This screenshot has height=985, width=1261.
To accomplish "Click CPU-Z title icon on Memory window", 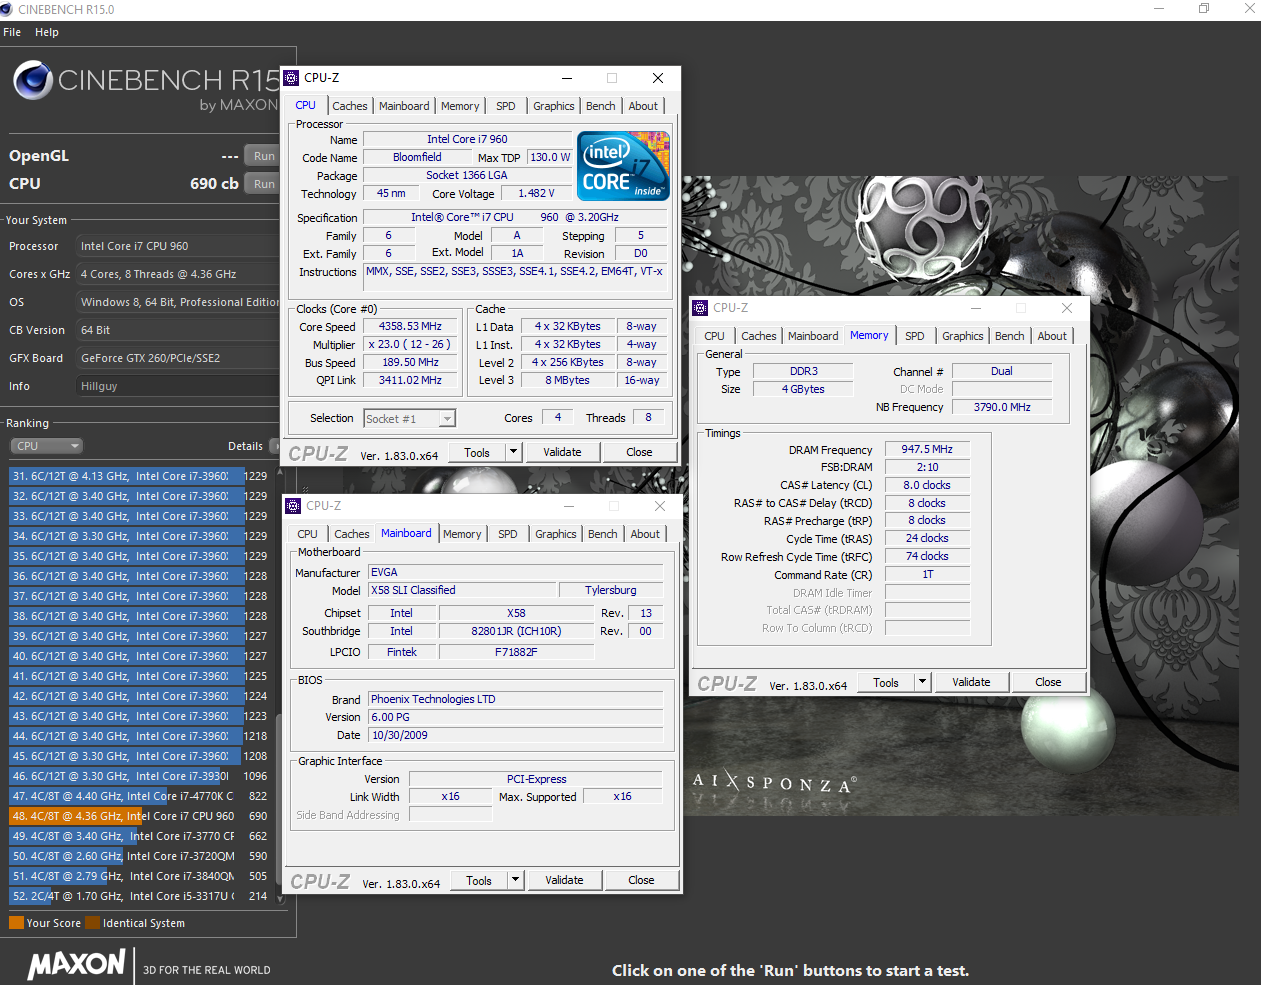I will click(700, 308).
